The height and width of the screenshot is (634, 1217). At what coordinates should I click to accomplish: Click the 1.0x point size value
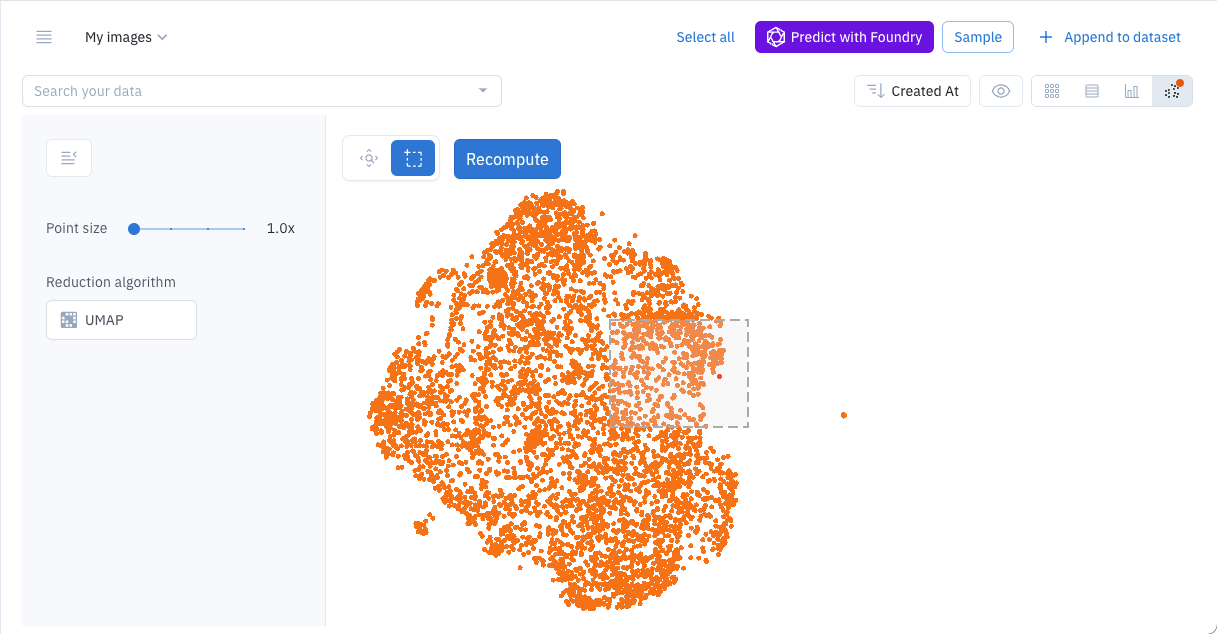click(281, 228)
